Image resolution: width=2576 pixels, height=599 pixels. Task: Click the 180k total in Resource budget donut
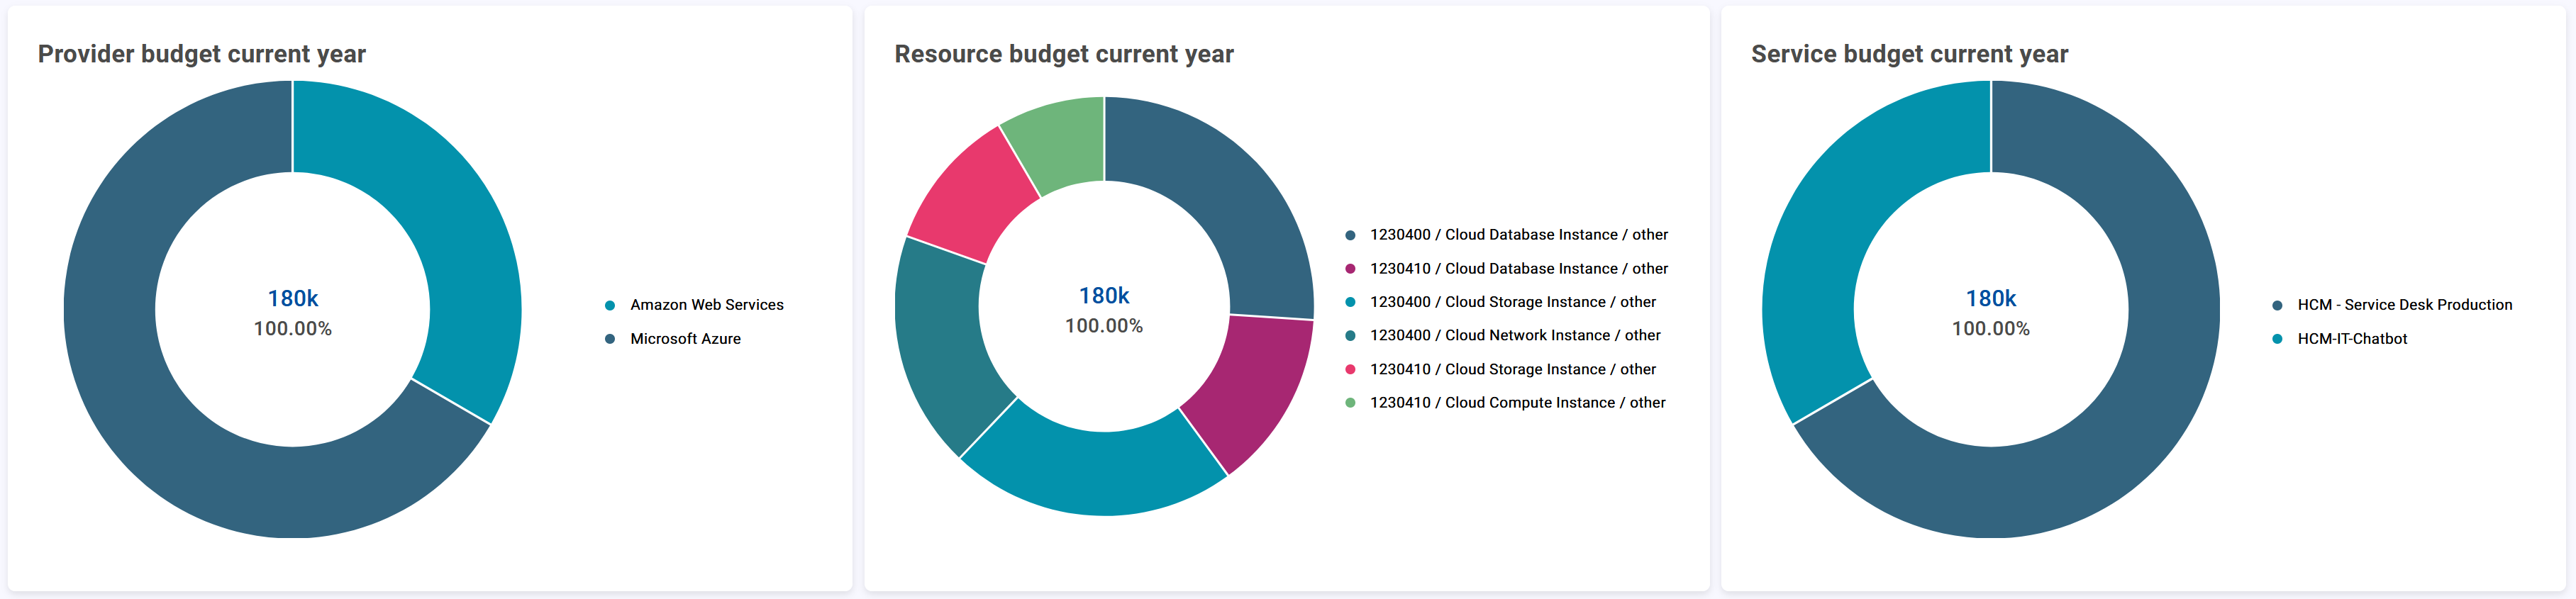[1104, 296]
